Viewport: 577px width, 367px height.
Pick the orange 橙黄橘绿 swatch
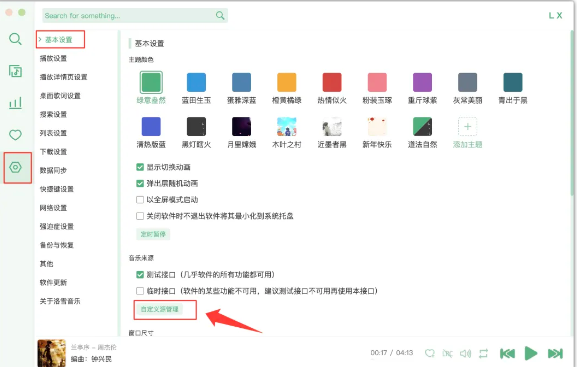[x=287, y=82]
